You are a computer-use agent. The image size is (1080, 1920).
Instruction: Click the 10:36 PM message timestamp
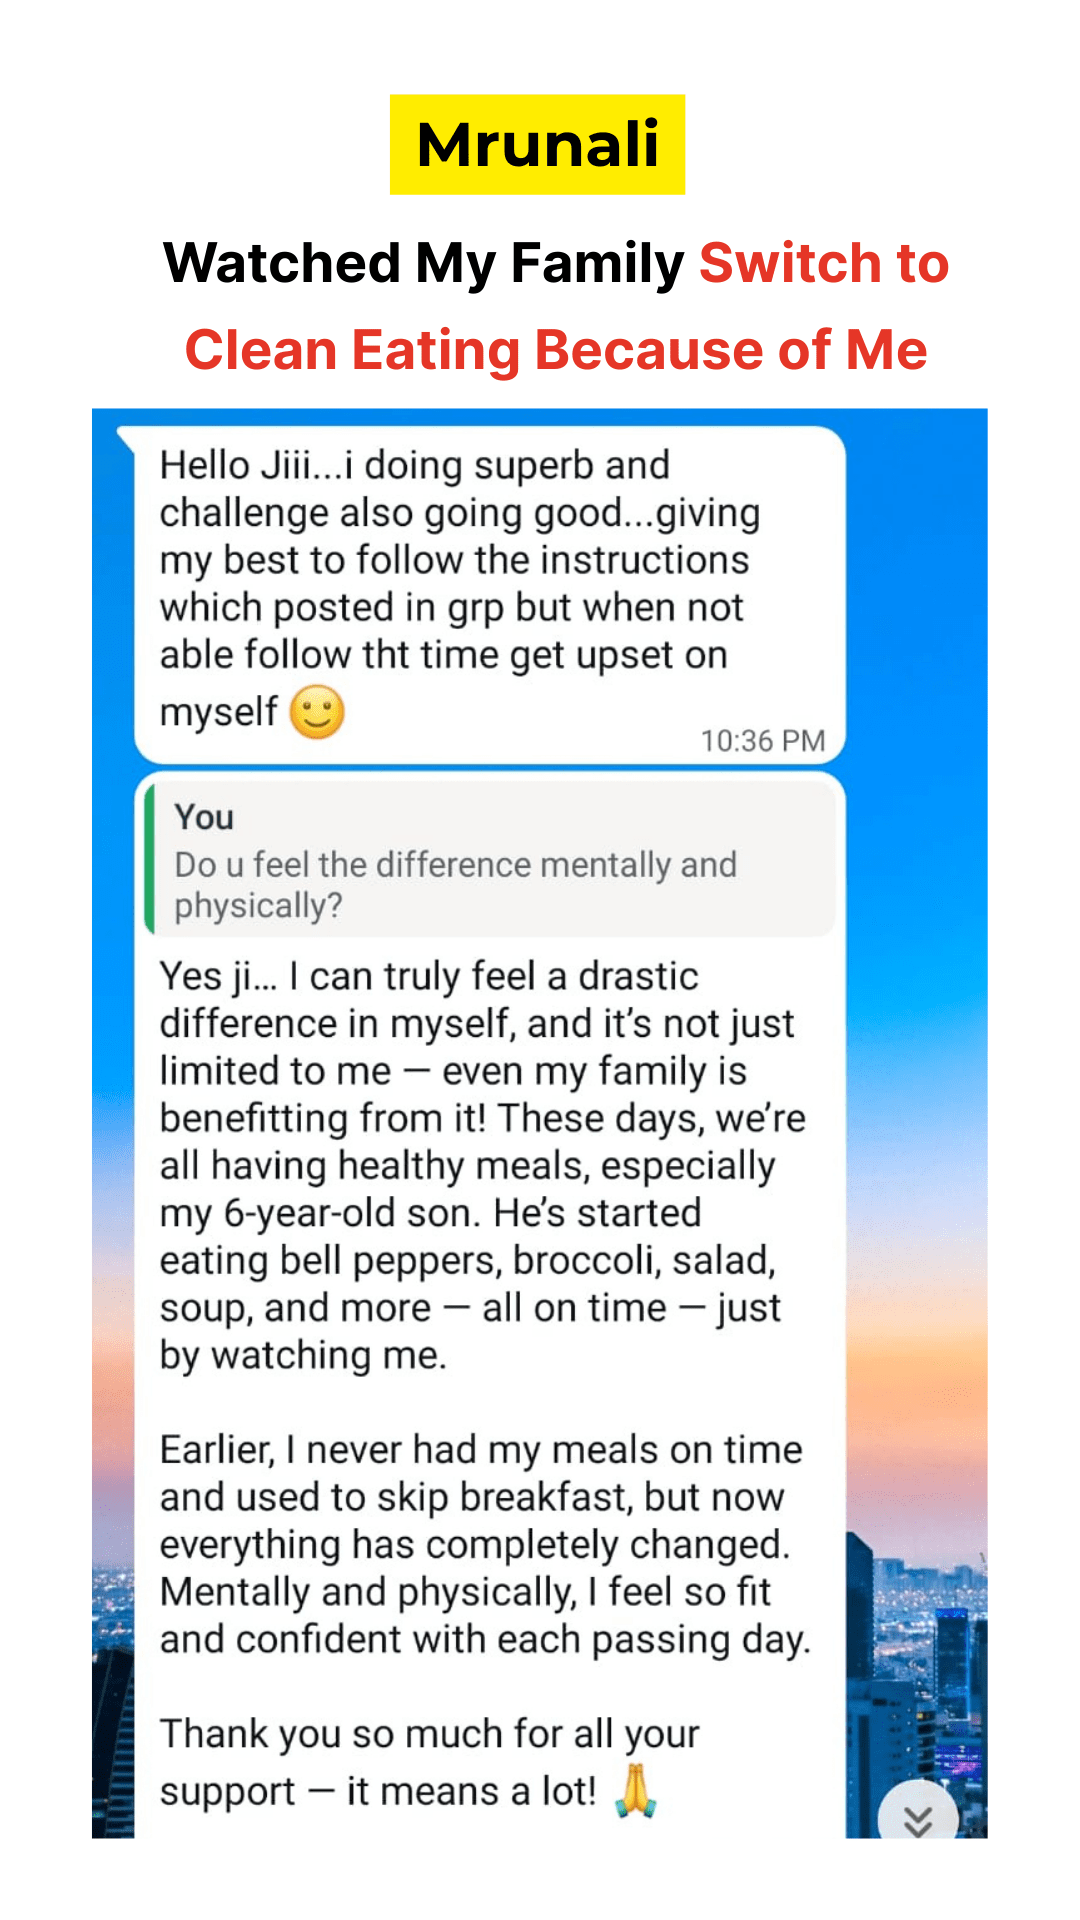pos(762,741)
